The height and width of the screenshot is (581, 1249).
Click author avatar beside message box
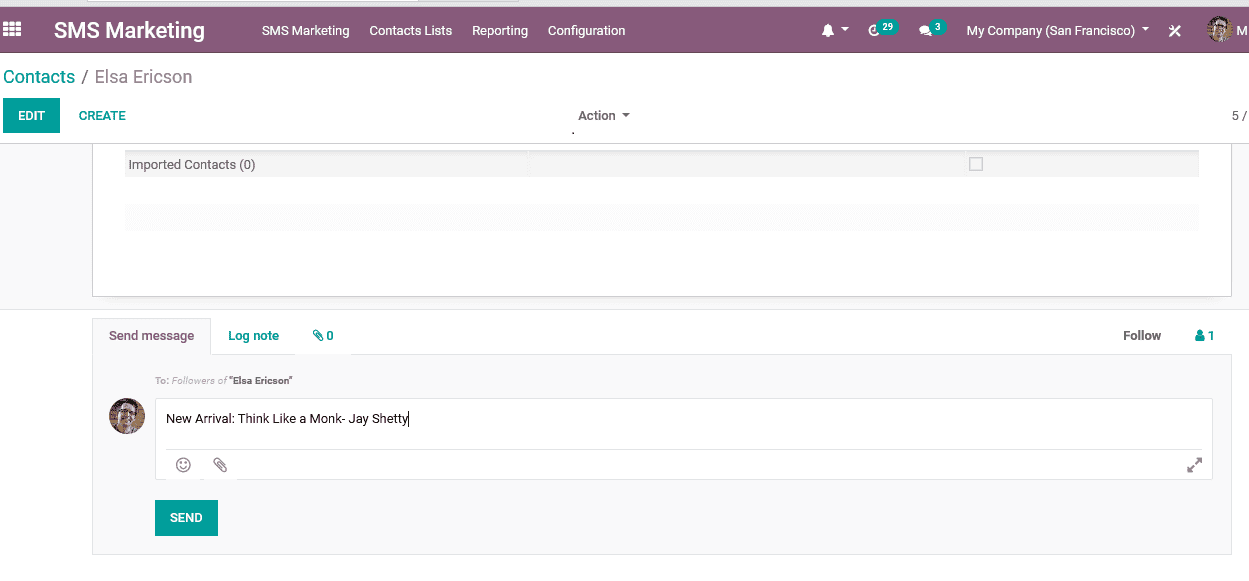tap(127, 416)
